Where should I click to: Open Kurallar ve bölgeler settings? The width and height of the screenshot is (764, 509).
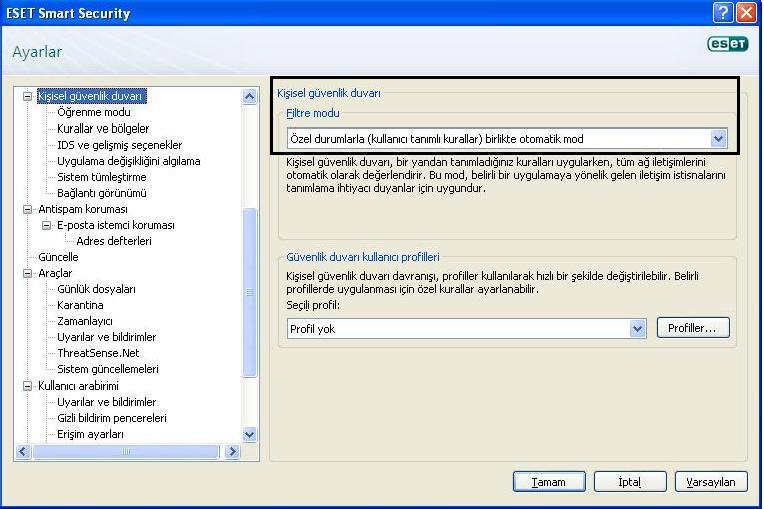coord(103,129)
